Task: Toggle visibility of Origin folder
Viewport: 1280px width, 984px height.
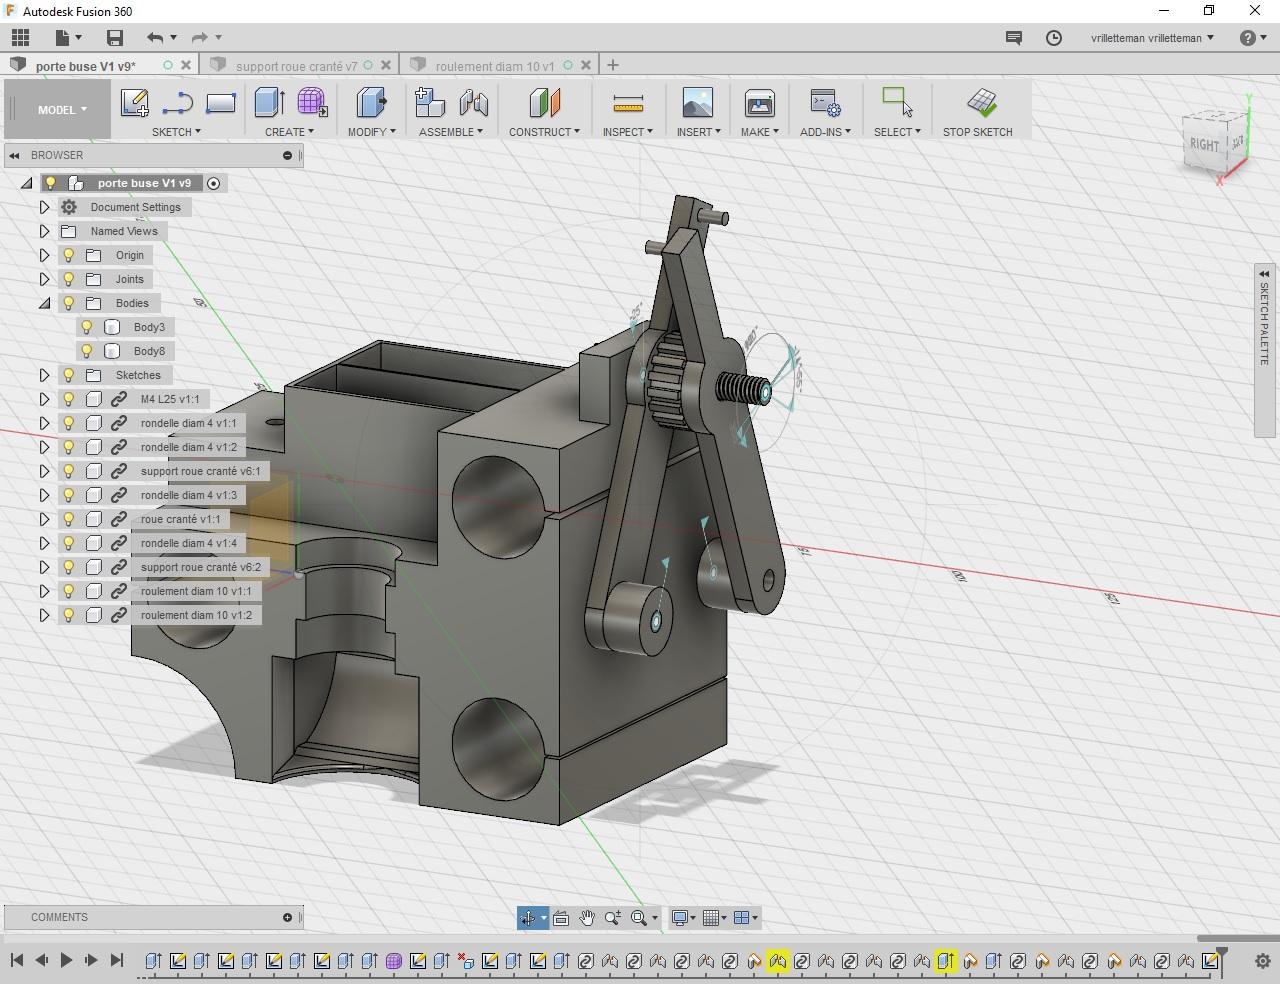Action: [x=69, y=255]
